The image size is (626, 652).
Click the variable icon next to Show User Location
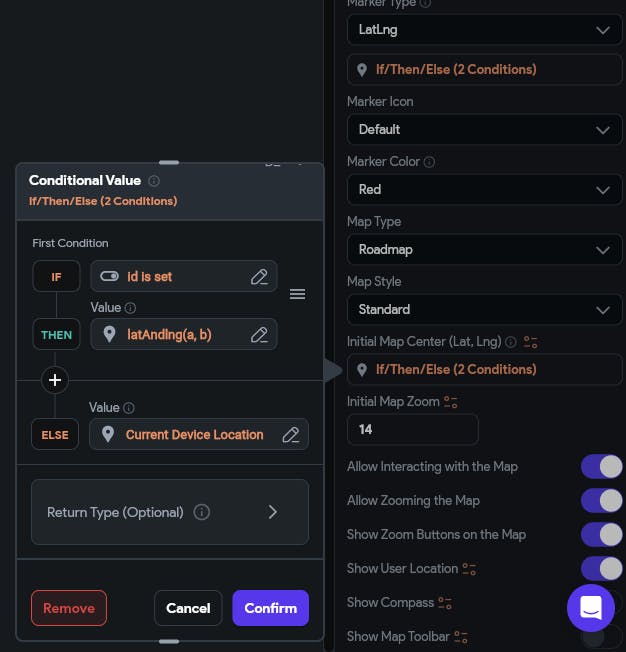pyautogui.click(x=469, y=569)
